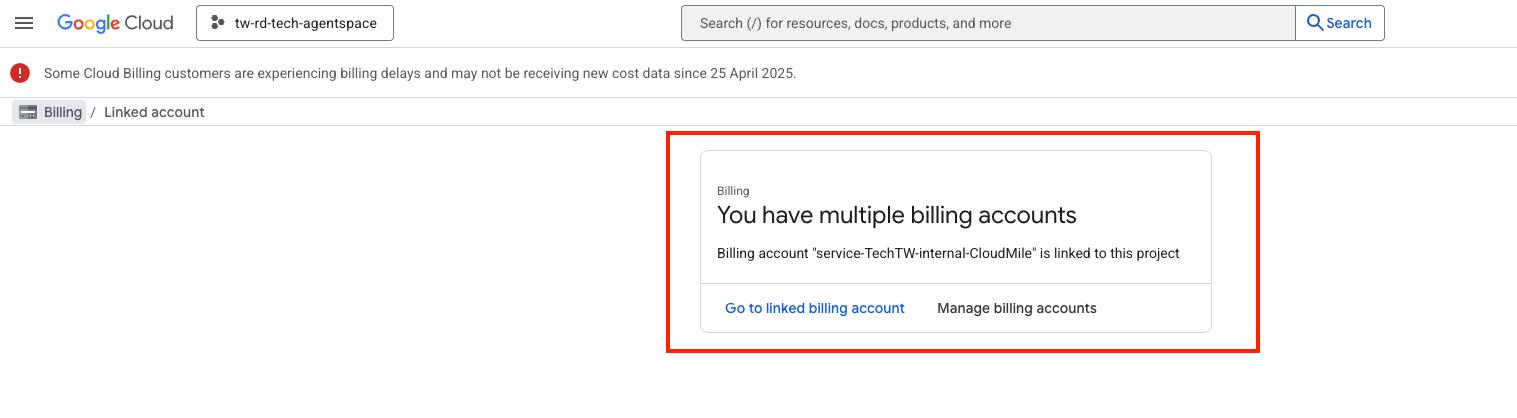Click the linked billing account description text

[x=948, y=253]
